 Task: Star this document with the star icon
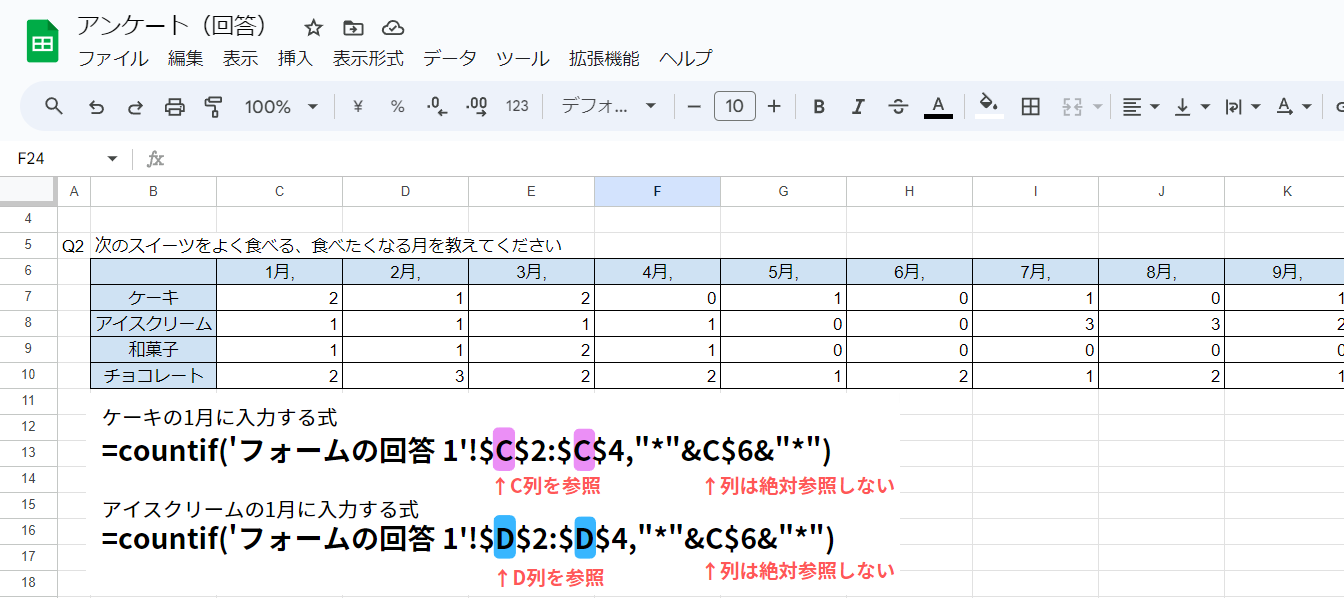pyautogui.click(x=313, y=28)
